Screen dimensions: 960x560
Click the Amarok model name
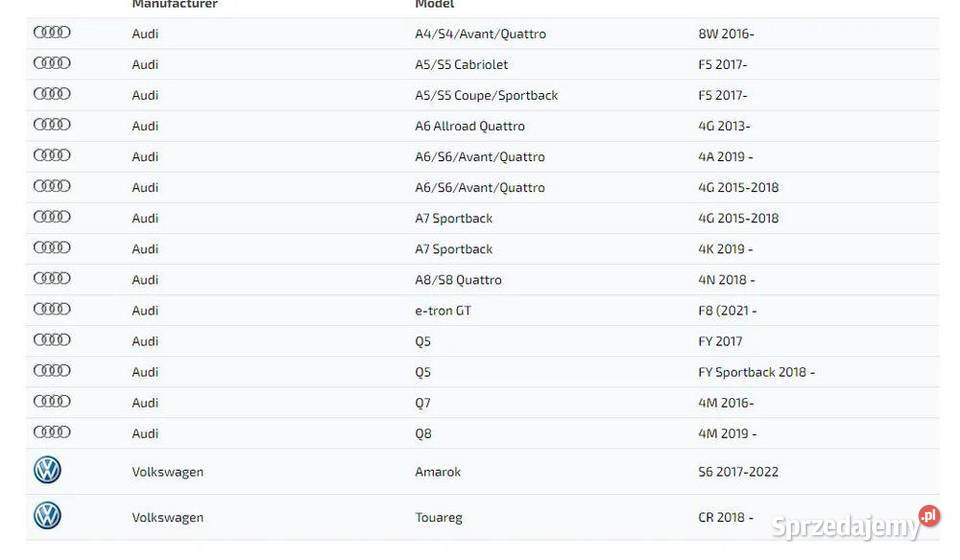438,472
